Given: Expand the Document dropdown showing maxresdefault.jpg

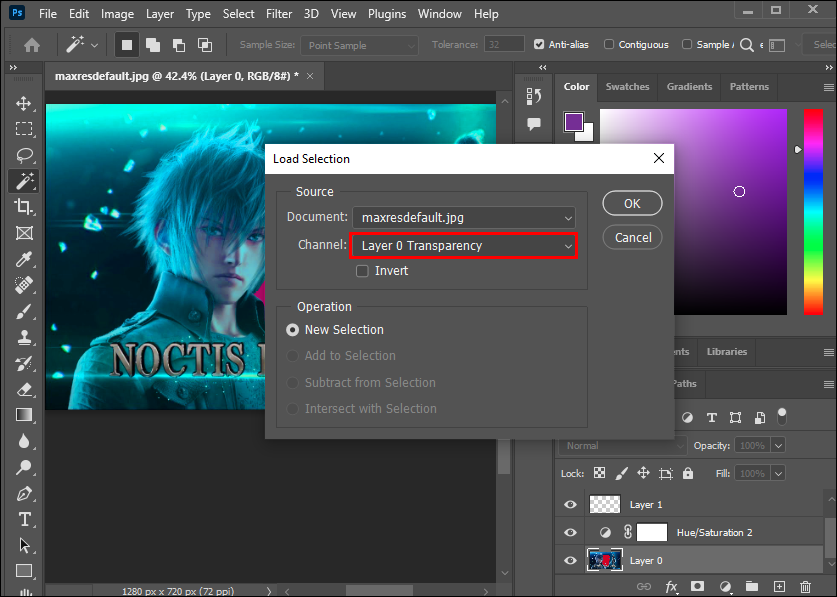Looking at the screenshot, I should (463, 217).
